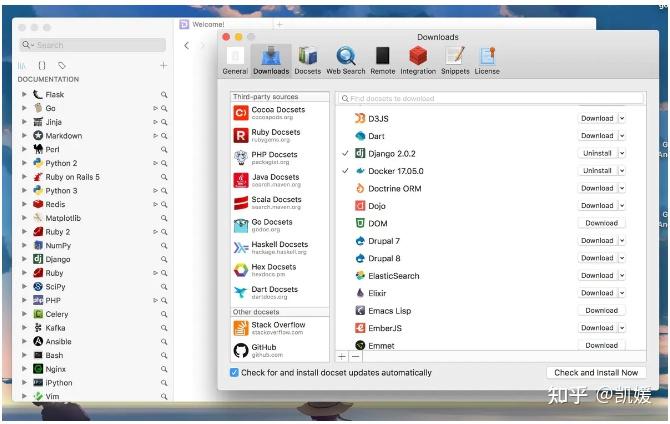The width and height of the screenshot is (670, 424).
Task: Open the General preferences tab
Action: click(x=235, y=61)
